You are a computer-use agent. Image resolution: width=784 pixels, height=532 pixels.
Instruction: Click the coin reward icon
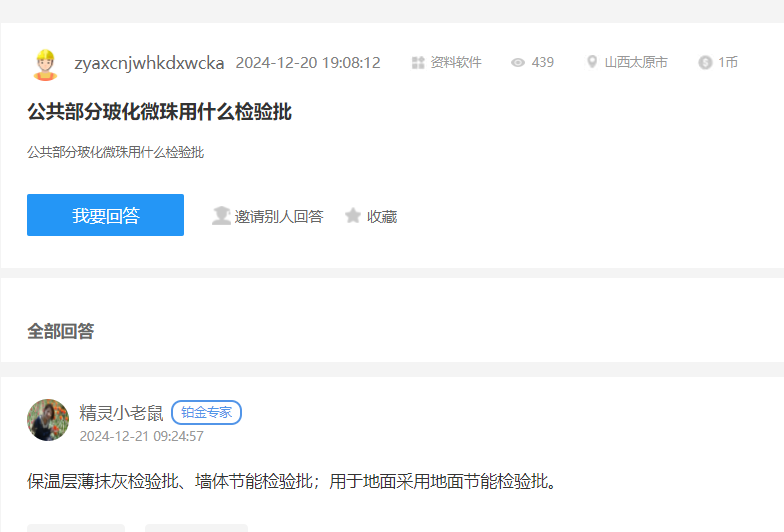coord(705,63)
